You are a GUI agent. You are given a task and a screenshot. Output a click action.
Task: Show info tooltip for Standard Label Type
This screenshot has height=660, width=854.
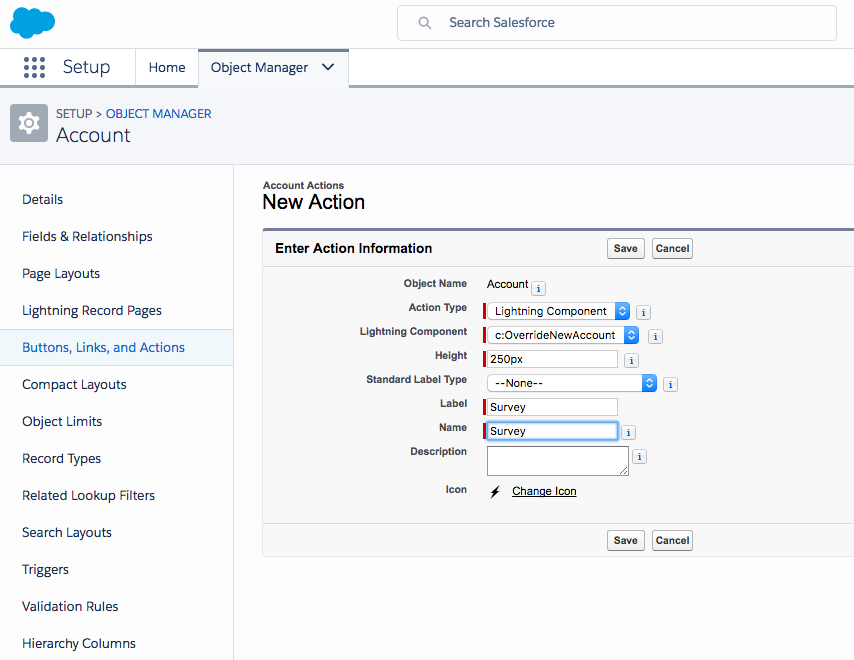[670, 384]
